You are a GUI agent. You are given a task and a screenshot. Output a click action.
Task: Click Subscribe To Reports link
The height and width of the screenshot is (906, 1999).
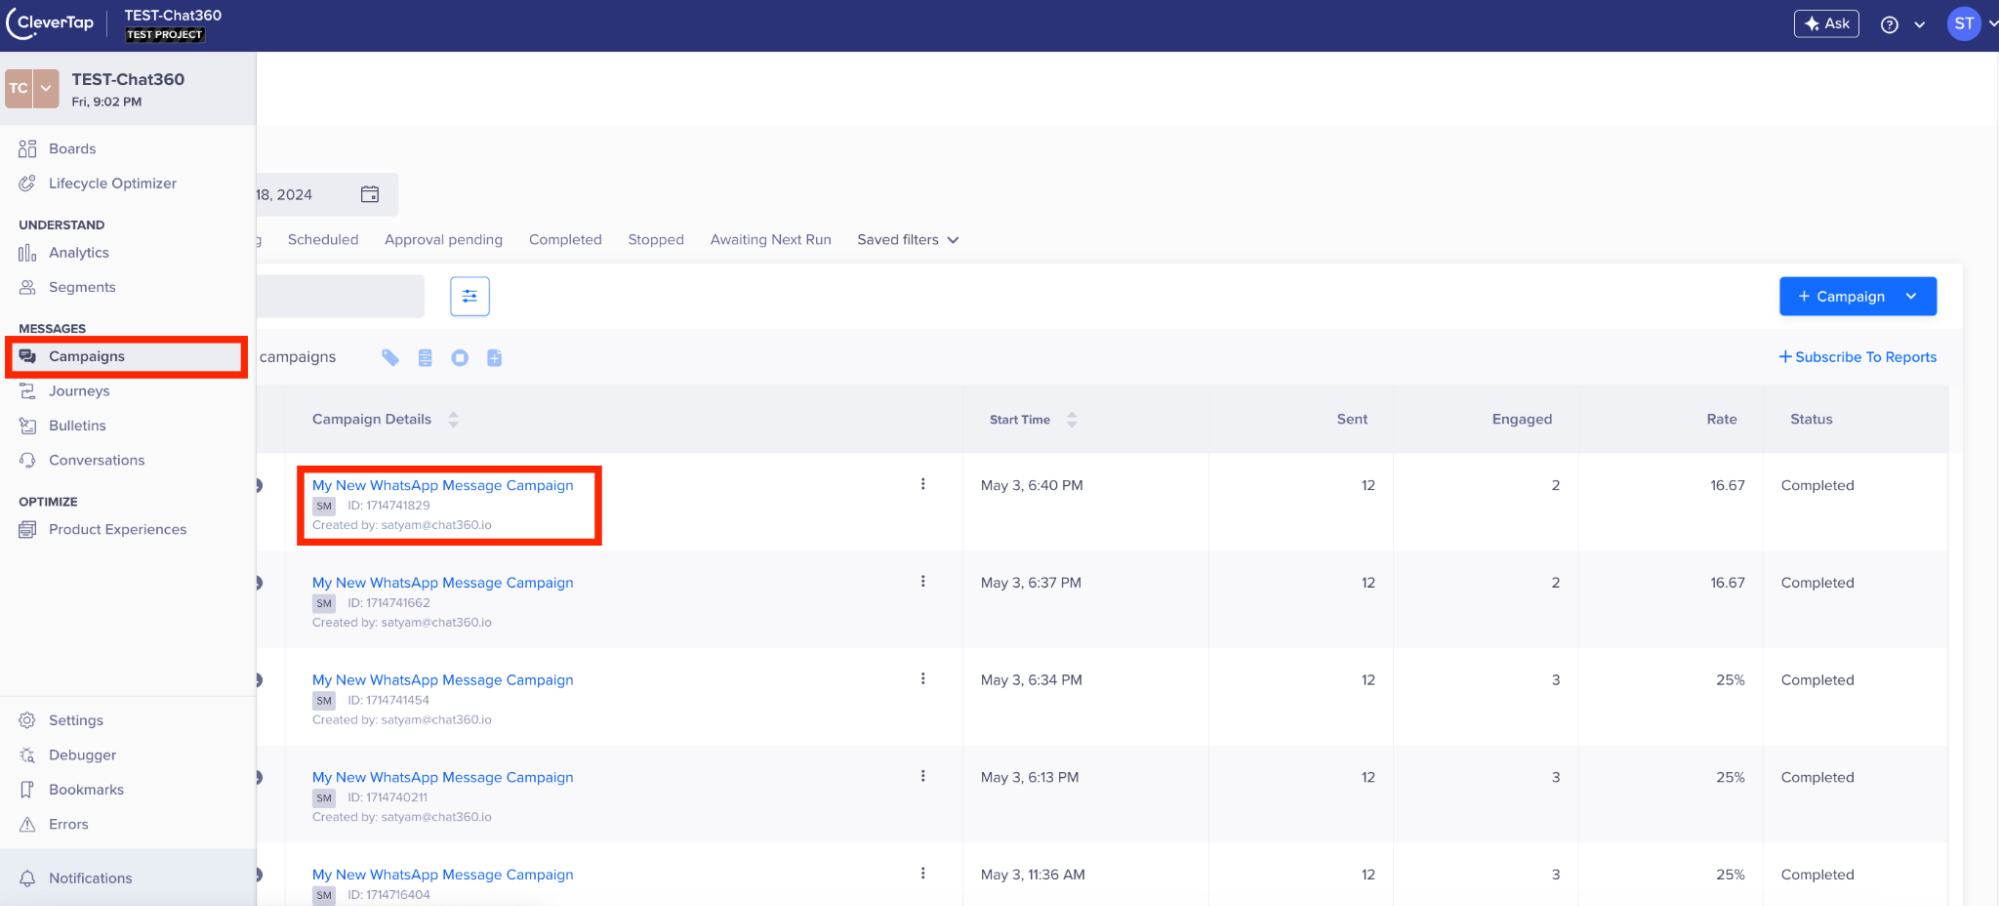pos(1857,357)
